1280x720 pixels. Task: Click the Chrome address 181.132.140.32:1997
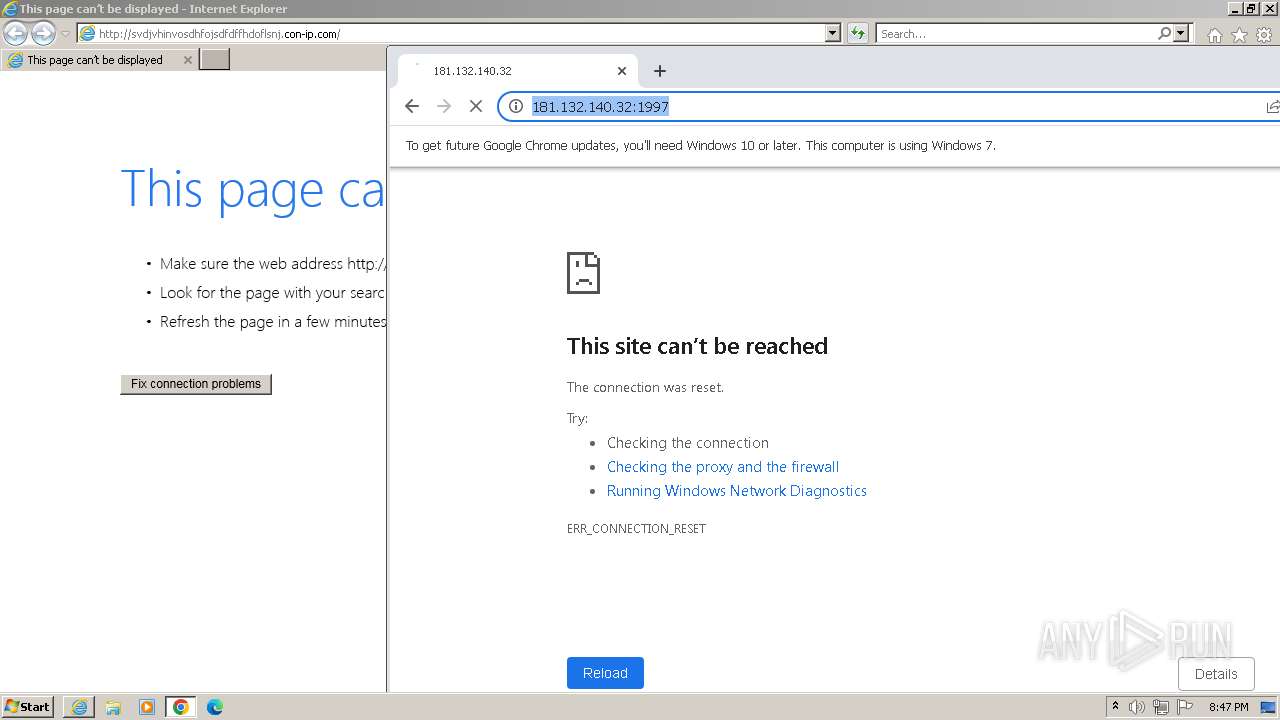(600, 107)
